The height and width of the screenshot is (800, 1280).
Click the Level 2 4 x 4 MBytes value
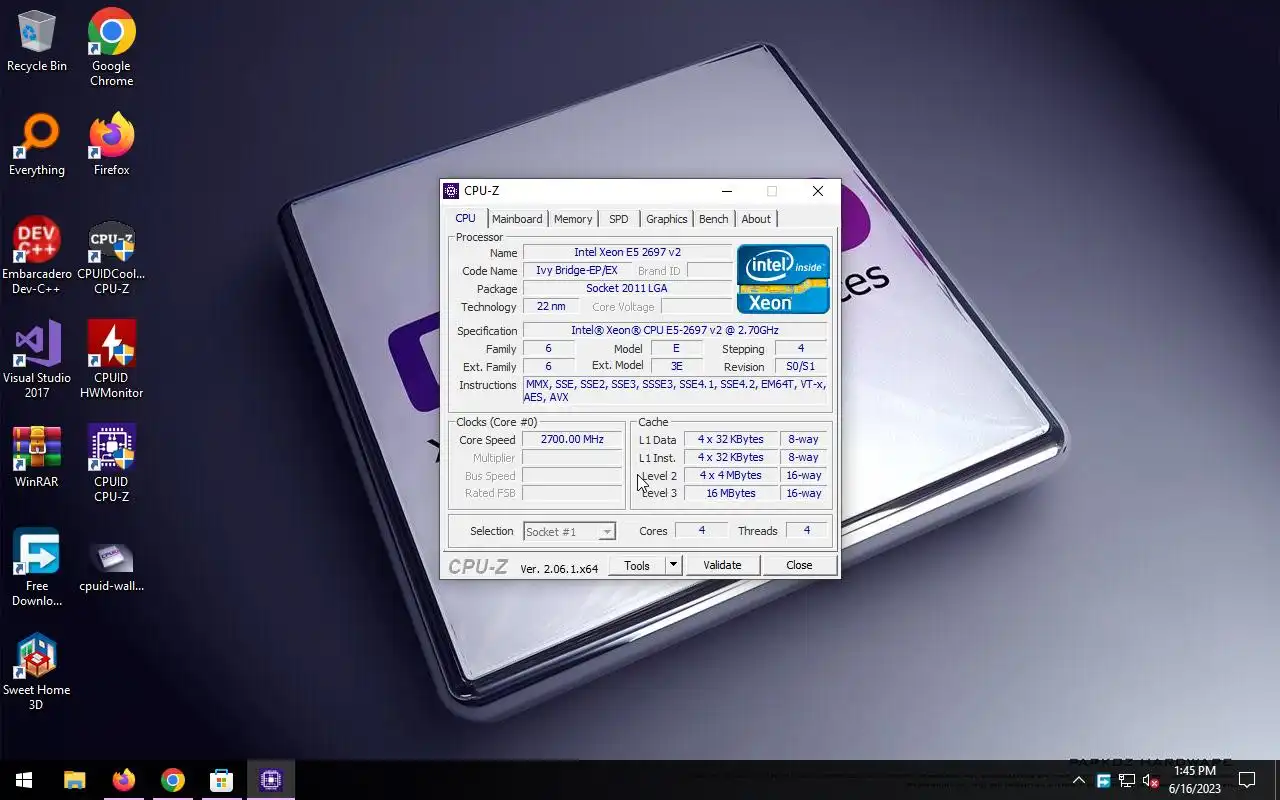coord(731,476)
